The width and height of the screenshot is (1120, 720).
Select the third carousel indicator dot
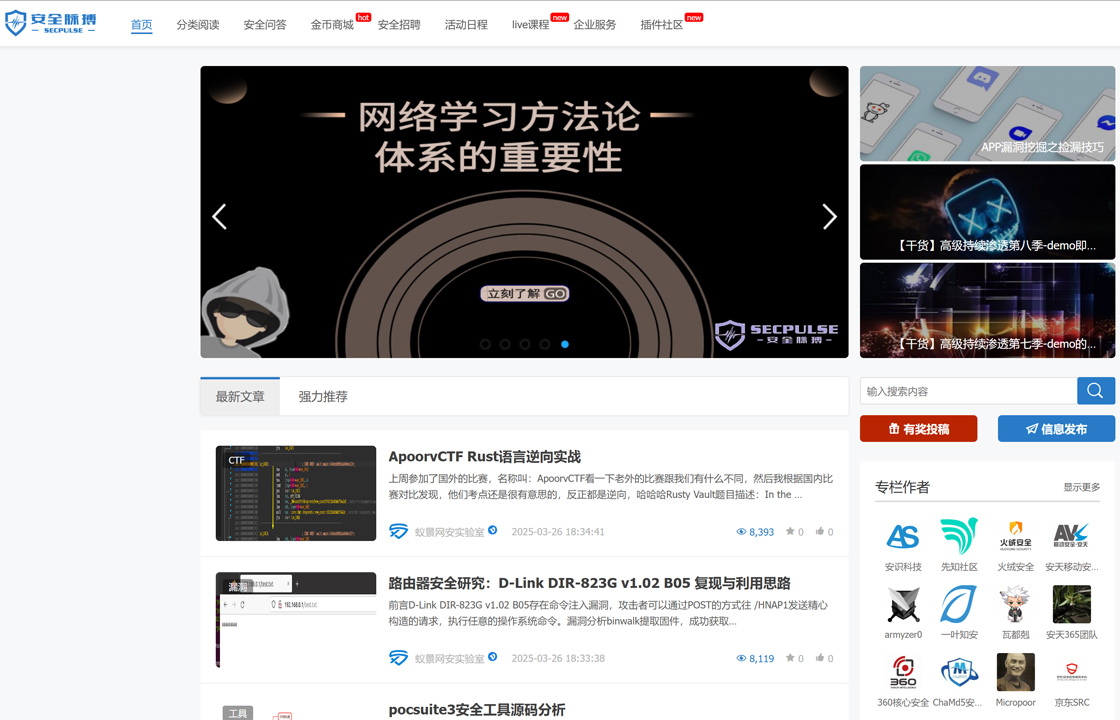pos(525,344)
